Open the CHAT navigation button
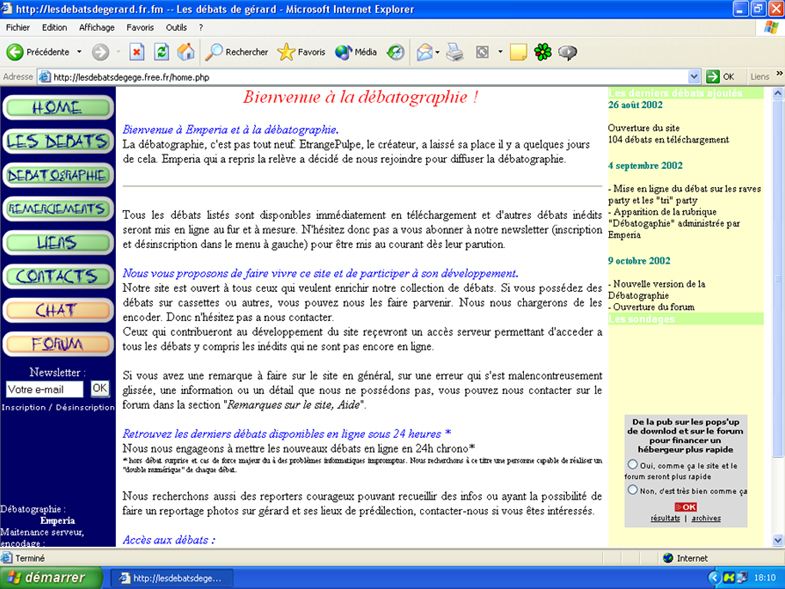Image resolution: width=785 pixels, height=589 pixels. coord(58,310)
